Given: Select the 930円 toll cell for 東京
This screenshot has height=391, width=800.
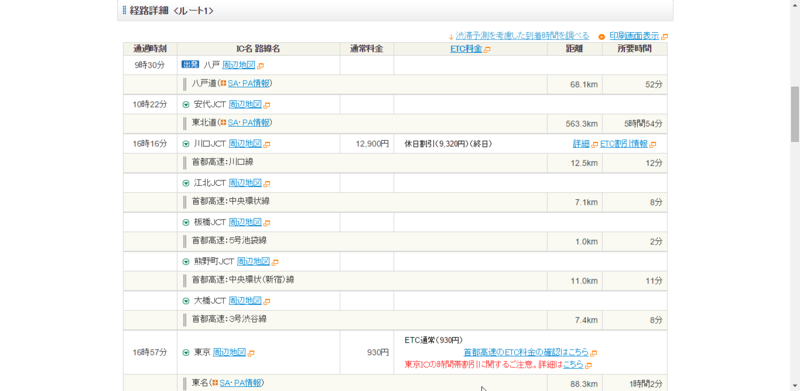Looking at the screenshot, I should [367, 352].
